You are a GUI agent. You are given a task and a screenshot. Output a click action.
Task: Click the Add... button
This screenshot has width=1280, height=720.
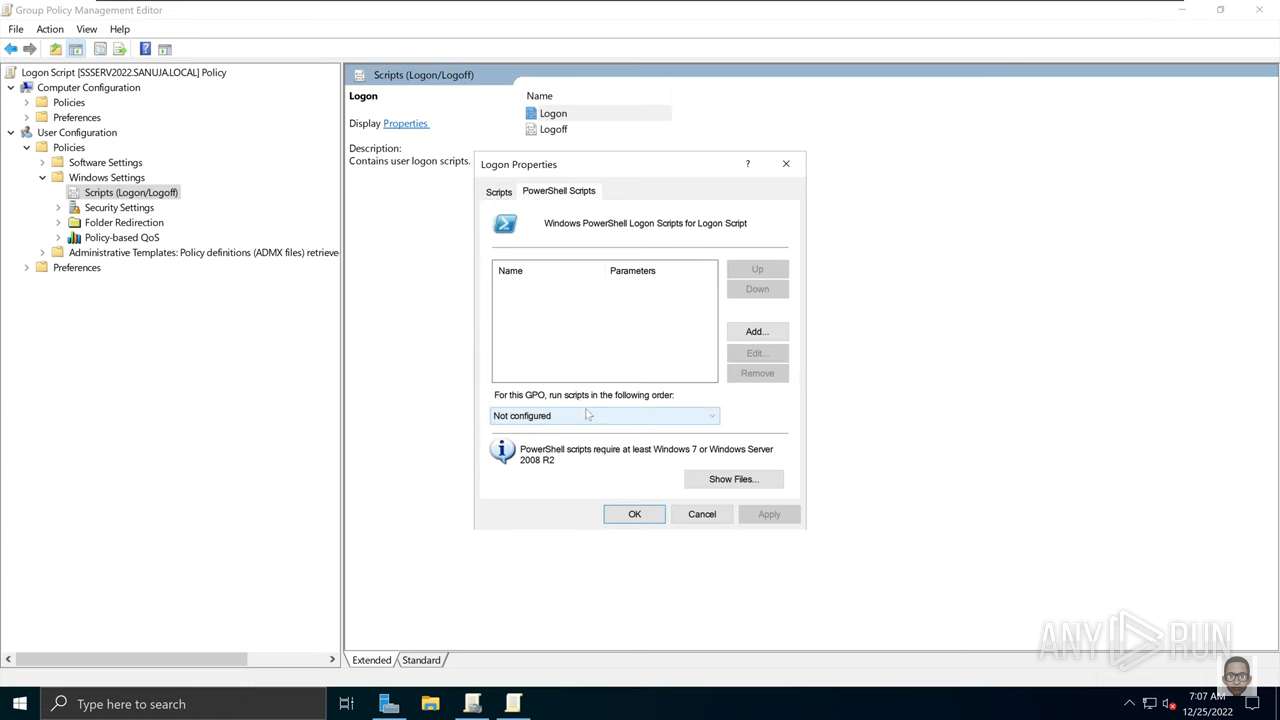[757, 331]
